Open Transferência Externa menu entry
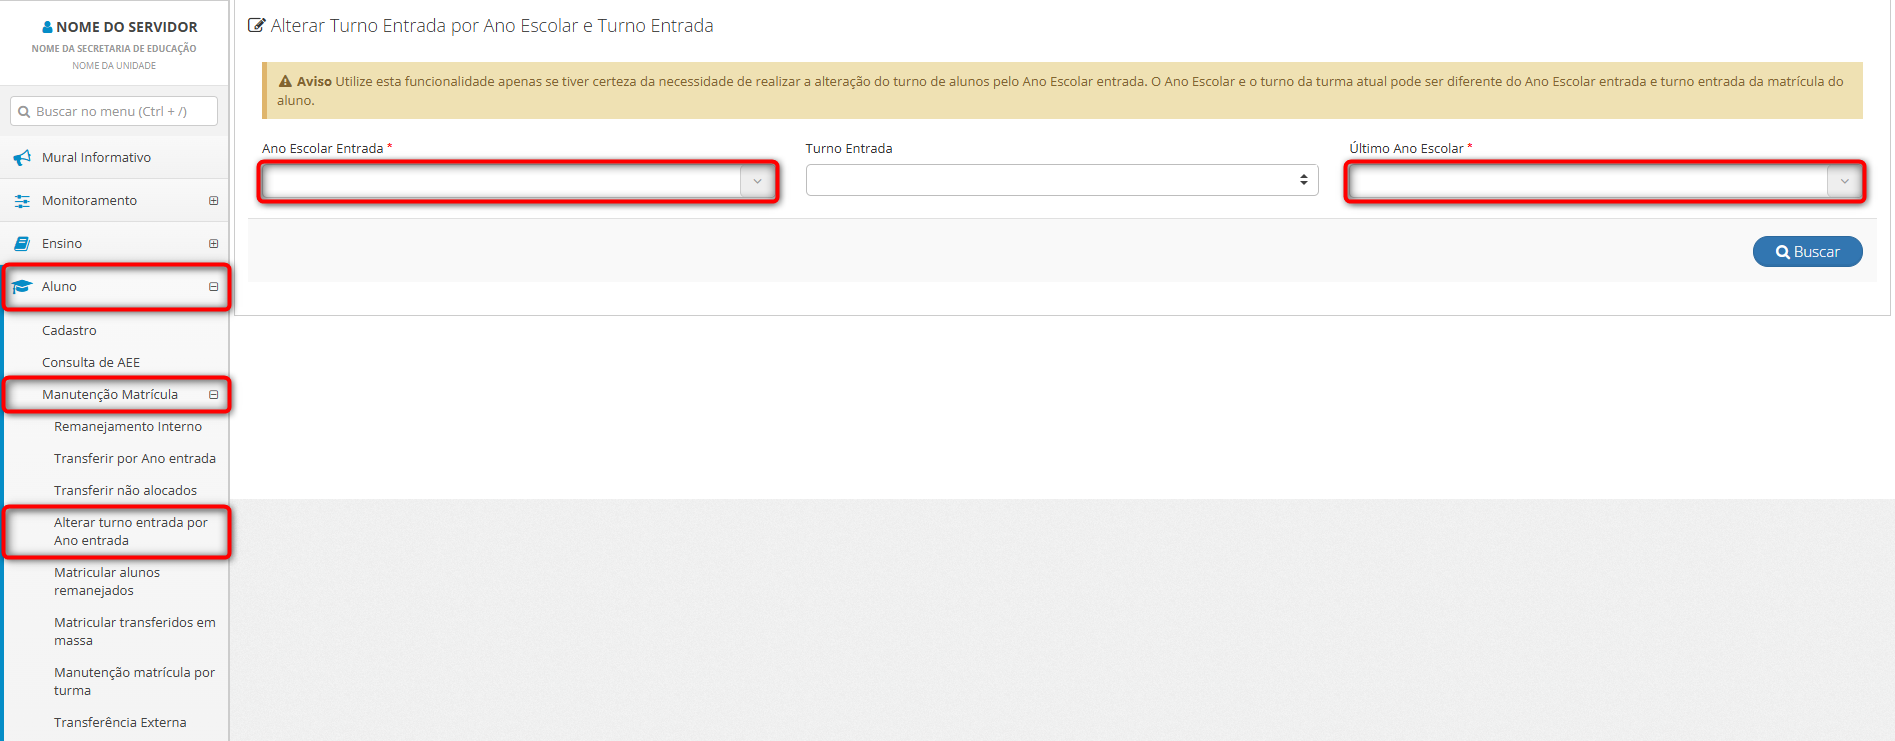 [x=120, y=723]
